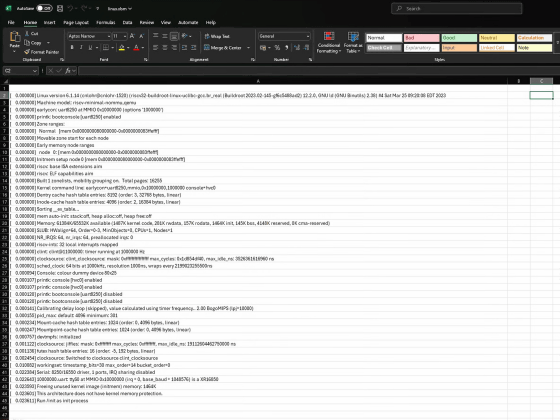Image resolution: width=560 pixels, height=420 pixels.
Task: Switch to the Page Layout tab
Action: point(76,22)
